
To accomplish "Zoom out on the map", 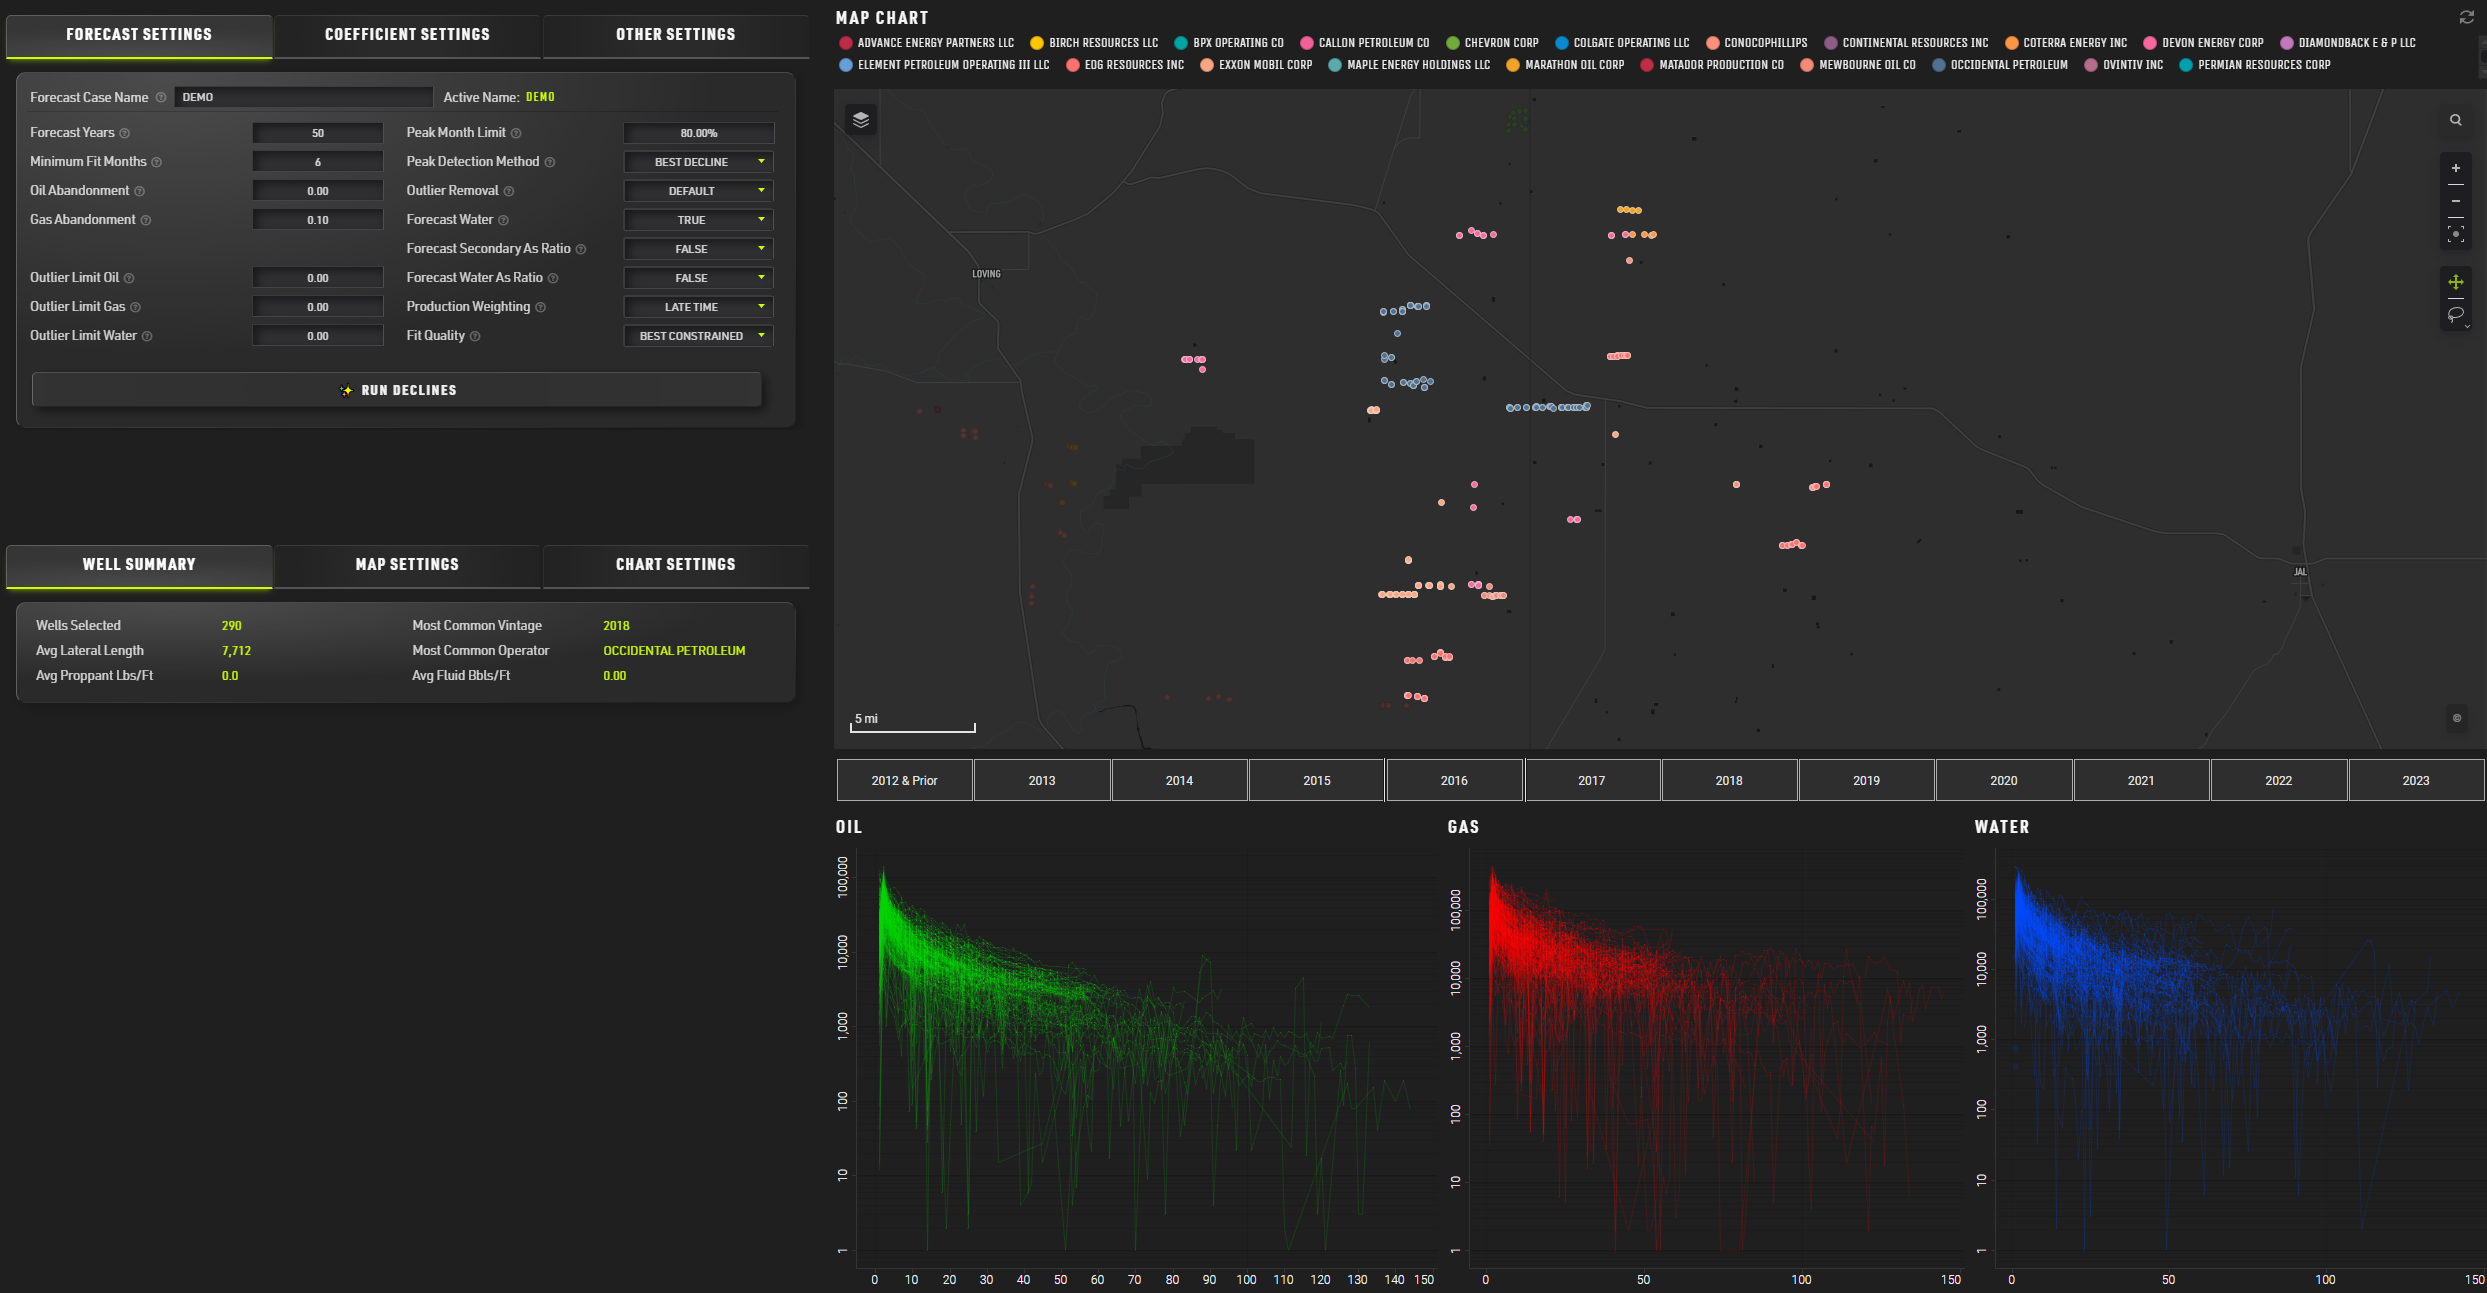I will 2455,201.
